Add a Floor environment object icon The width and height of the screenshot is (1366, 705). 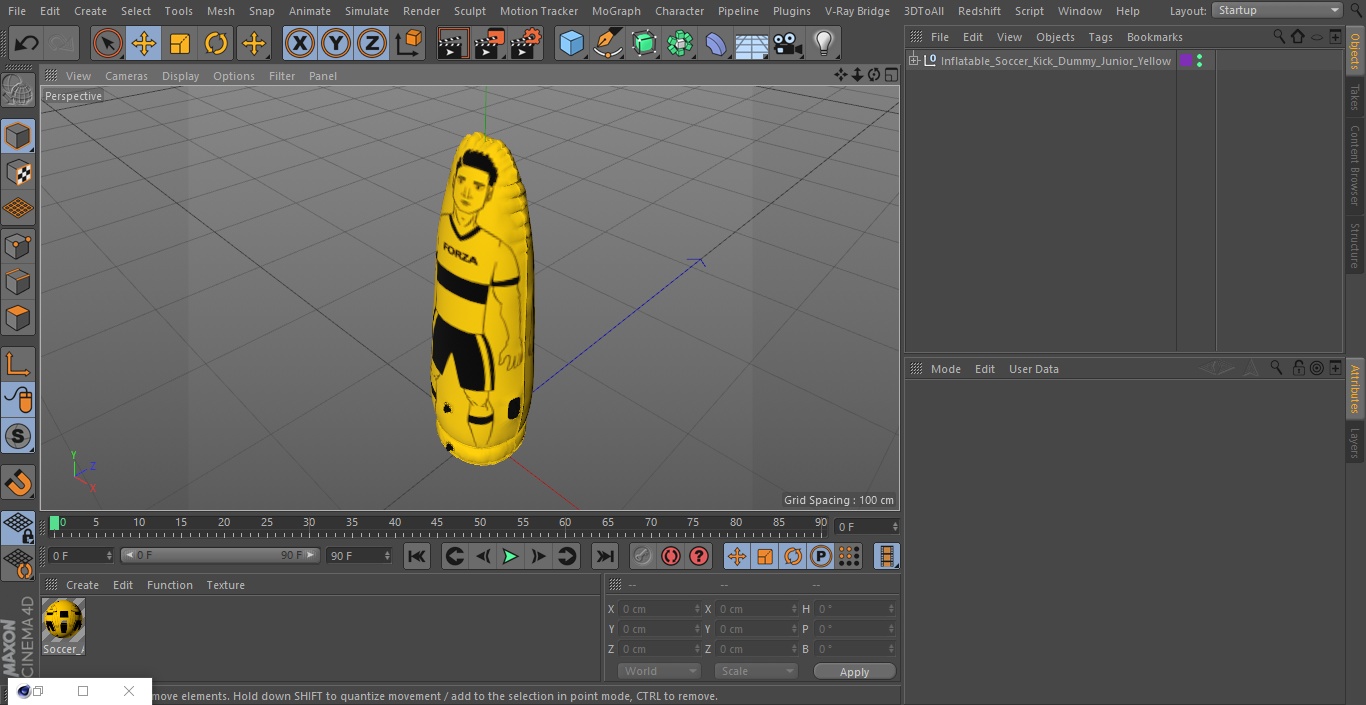[x=752, y=44]
